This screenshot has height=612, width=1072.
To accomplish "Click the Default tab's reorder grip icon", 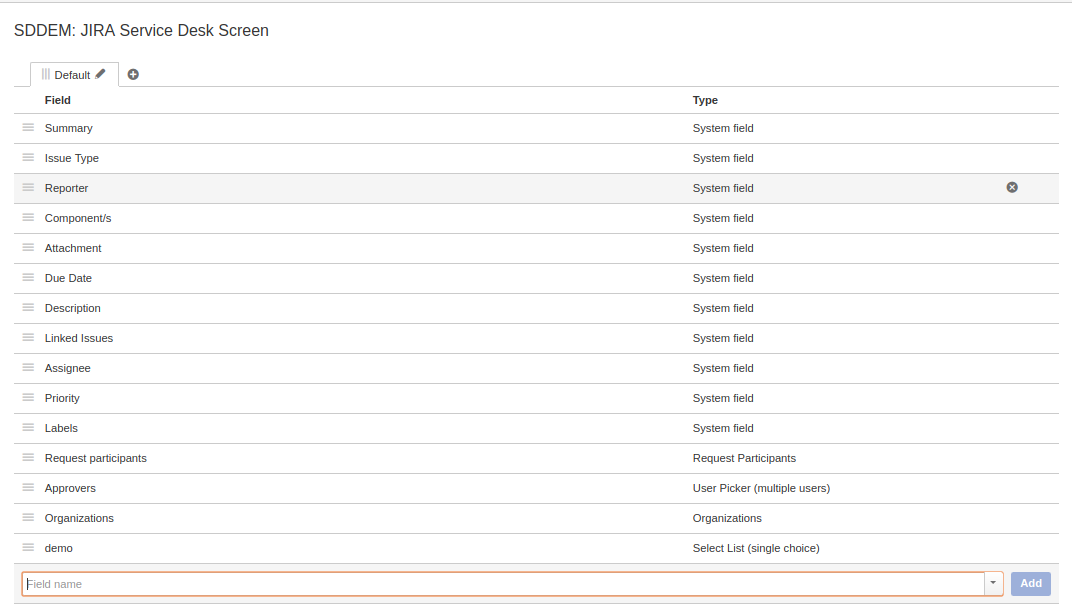I will click(x=45, y=75).
